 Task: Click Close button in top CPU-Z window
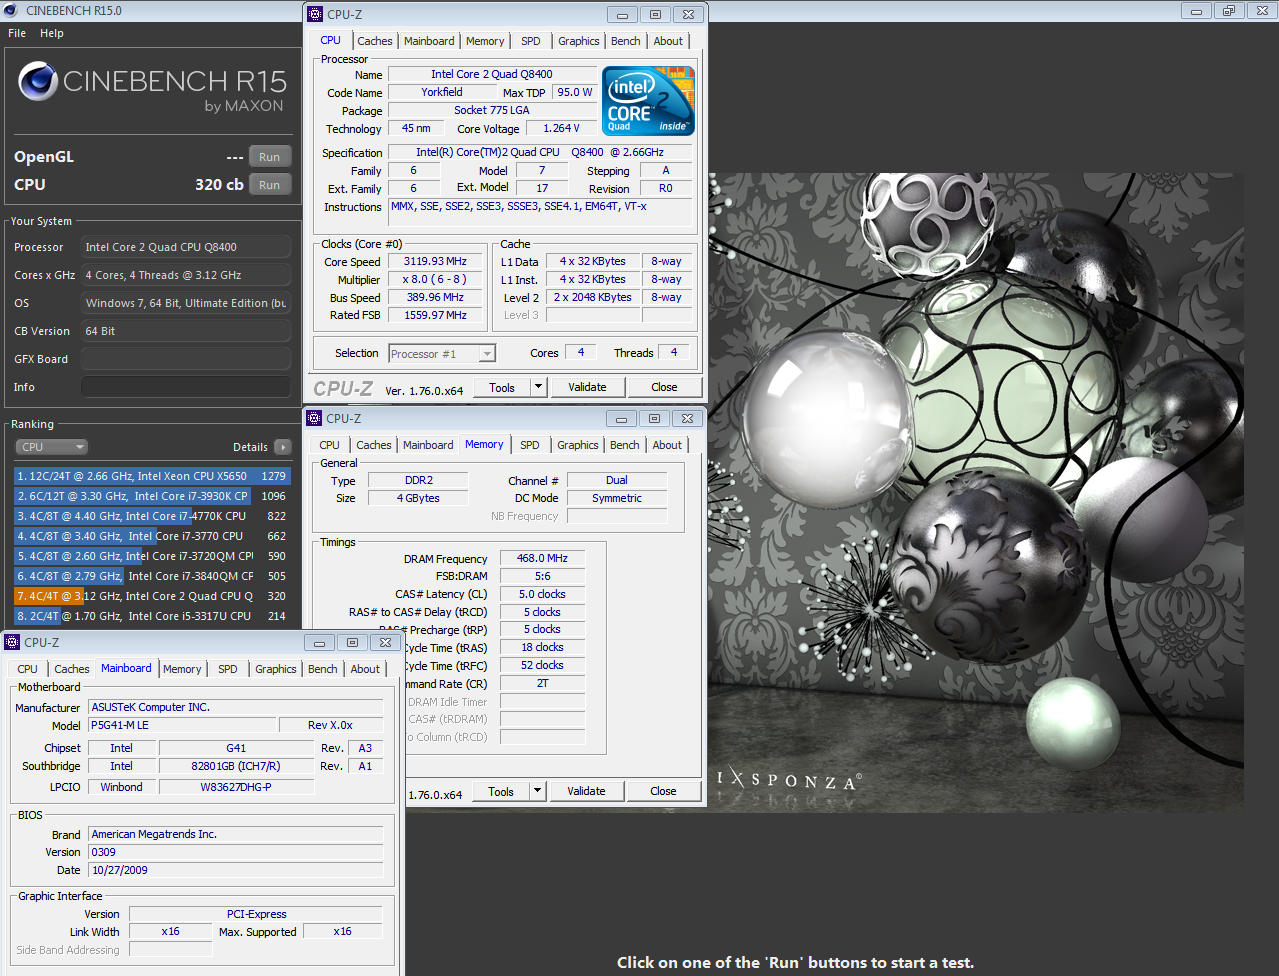[x=664, y=387]
